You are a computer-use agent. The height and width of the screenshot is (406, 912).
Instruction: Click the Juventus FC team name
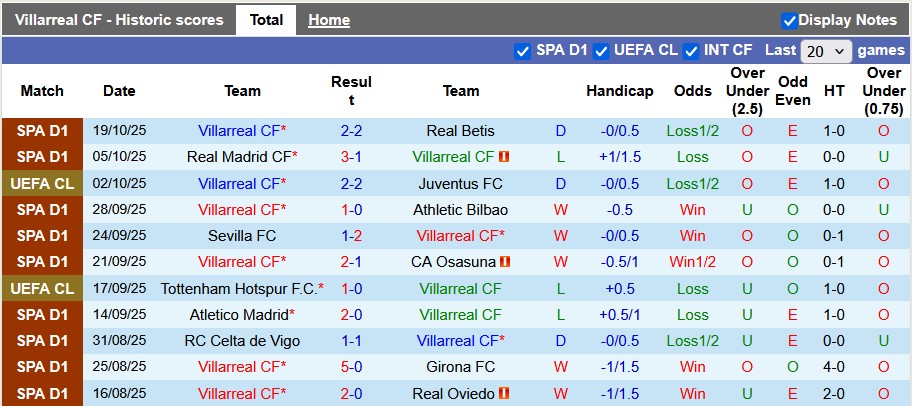(460, 184)
